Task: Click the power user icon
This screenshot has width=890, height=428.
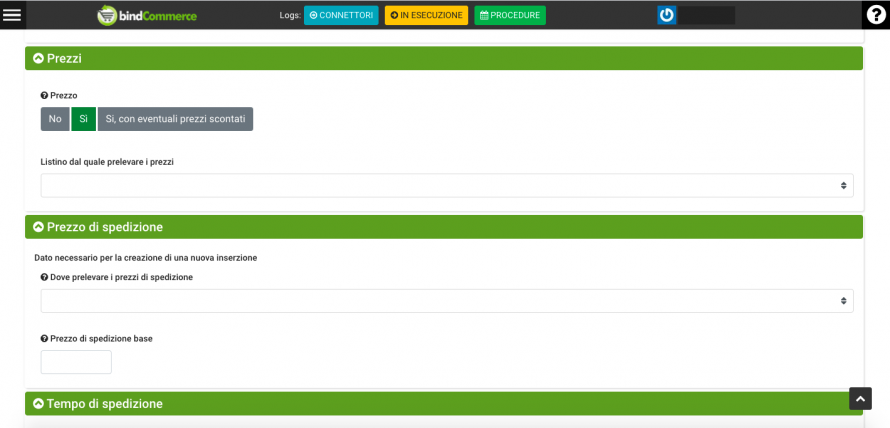Action: pos(667,15)
